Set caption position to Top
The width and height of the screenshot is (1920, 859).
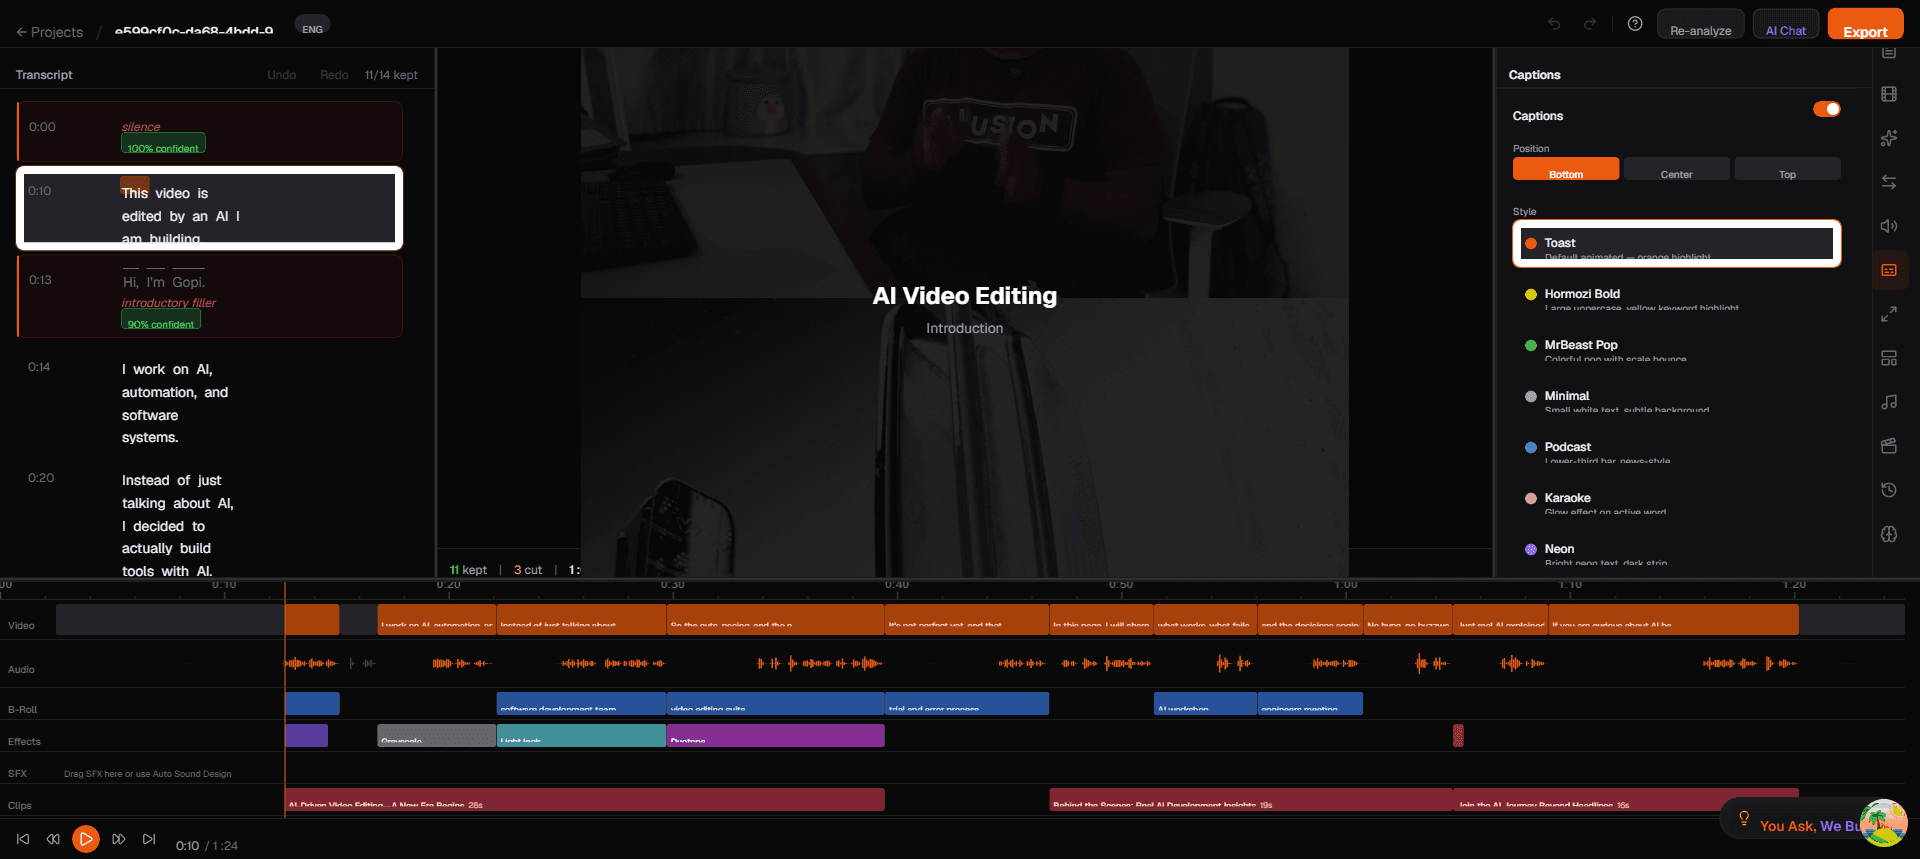coord(1787,170)
